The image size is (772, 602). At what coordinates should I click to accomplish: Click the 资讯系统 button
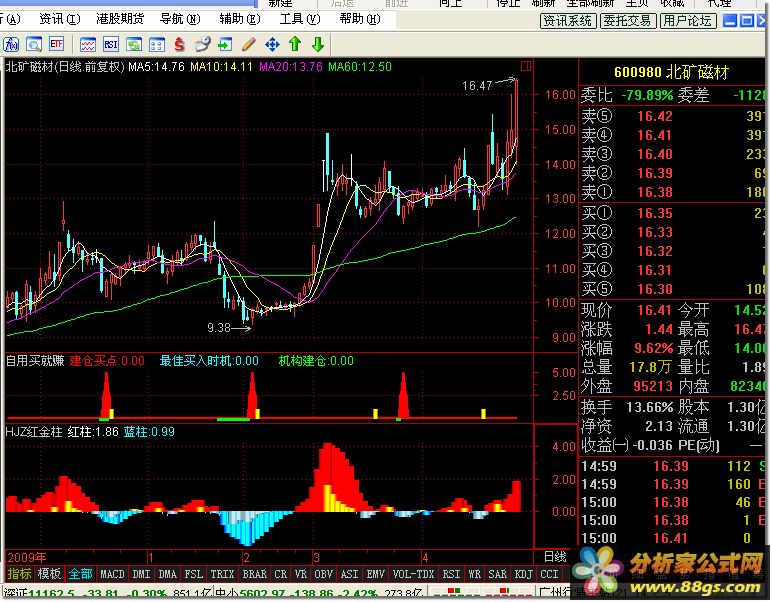coord(568,21)
